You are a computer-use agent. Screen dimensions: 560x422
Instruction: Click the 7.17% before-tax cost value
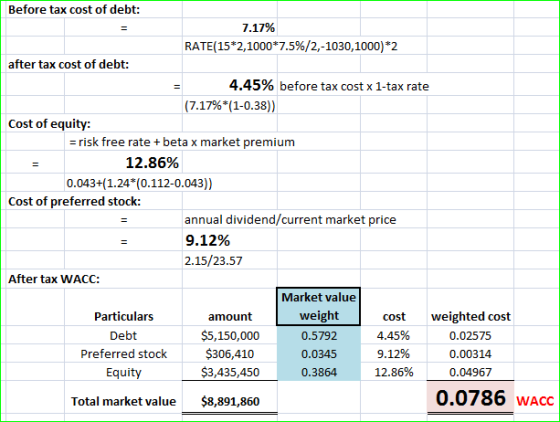pyautogui.click(x=258, y=28)
